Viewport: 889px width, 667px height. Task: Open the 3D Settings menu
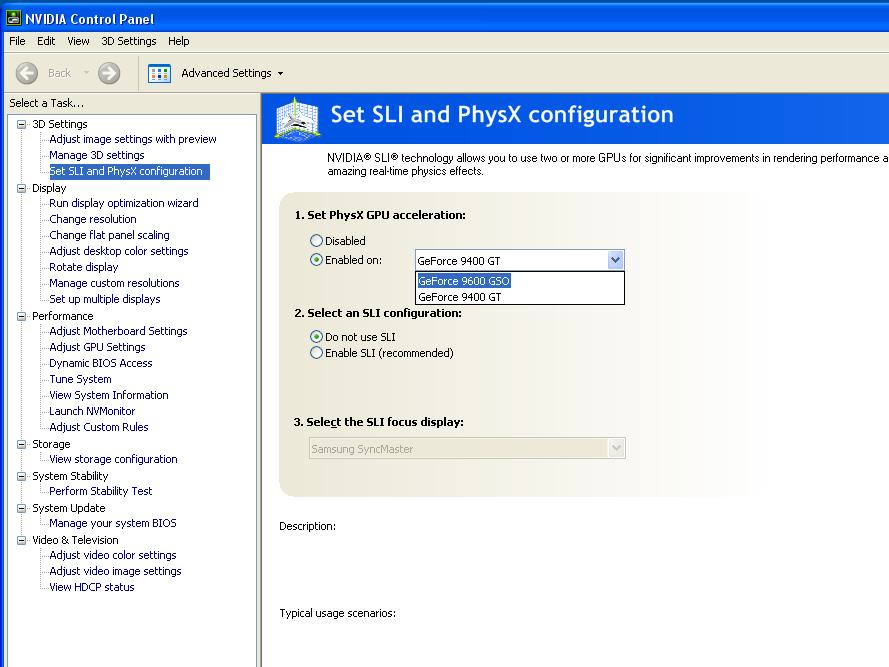coord(129,41)
